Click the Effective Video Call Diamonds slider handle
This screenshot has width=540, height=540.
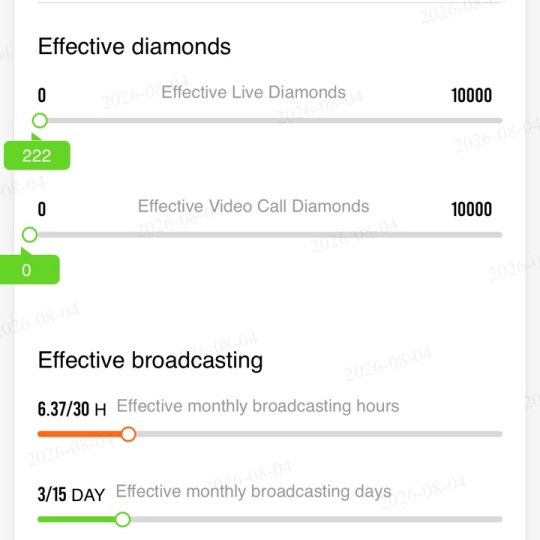[x=30, y=235]
